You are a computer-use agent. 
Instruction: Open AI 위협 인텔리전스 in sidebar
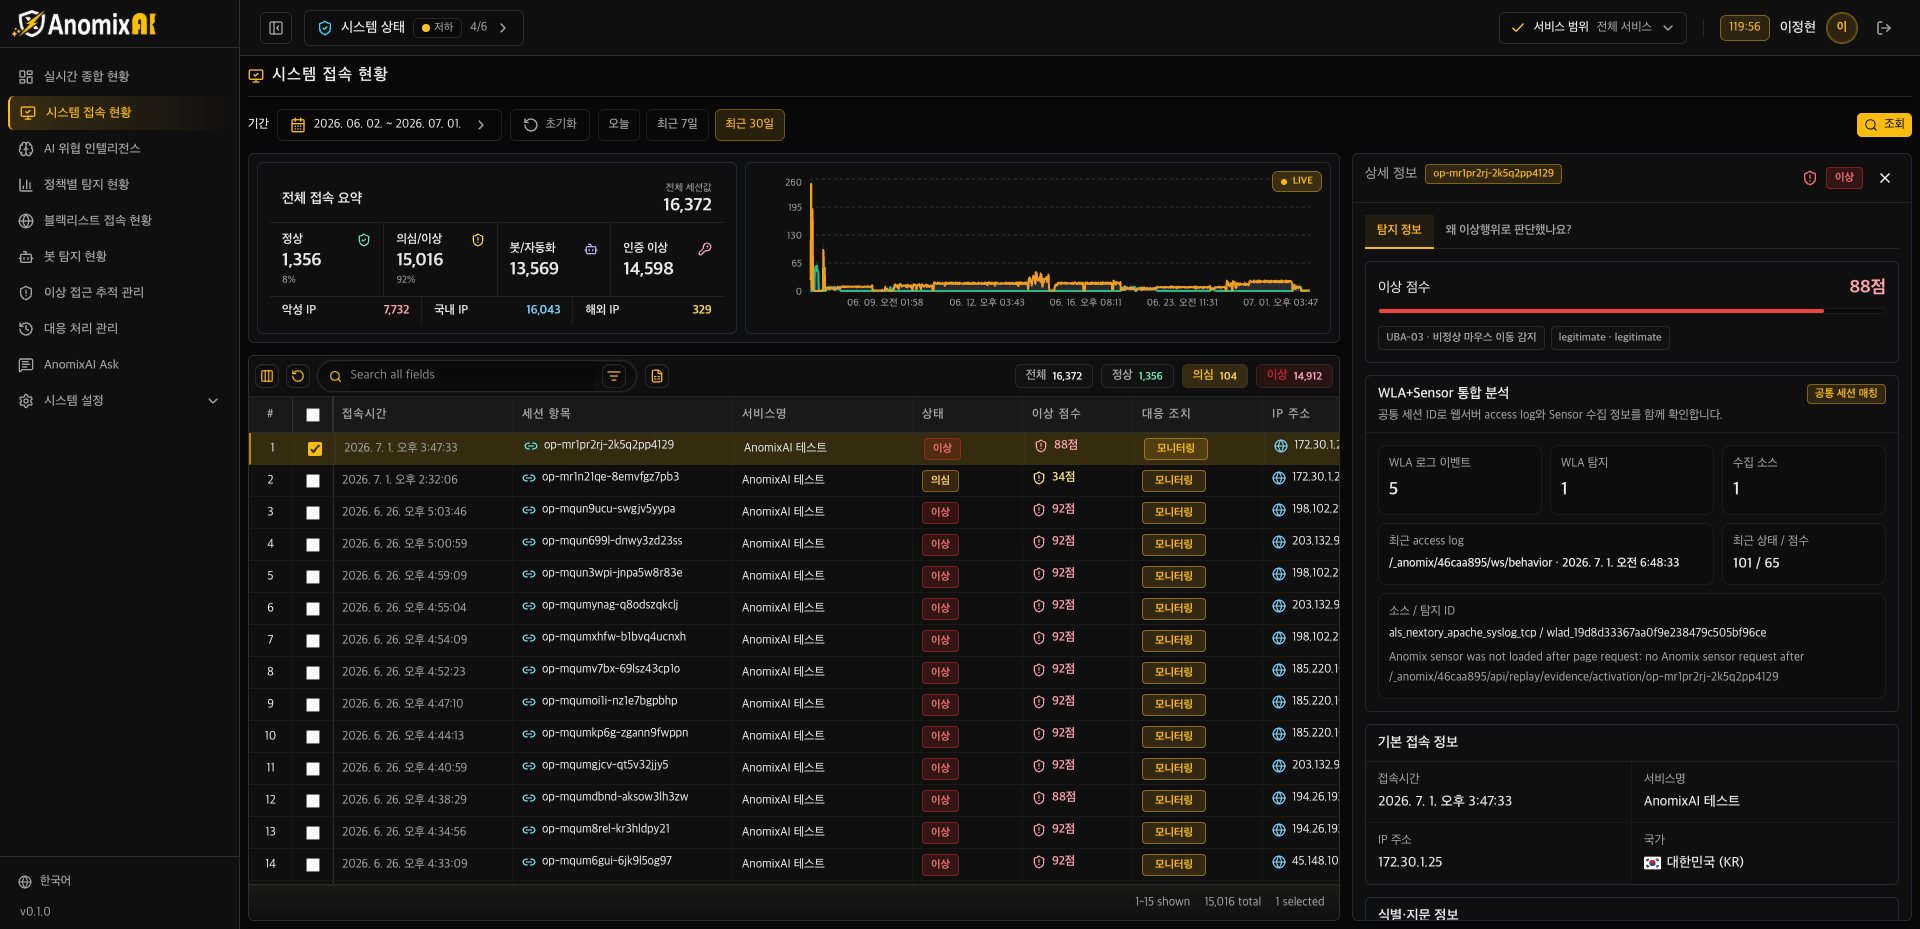92,148
